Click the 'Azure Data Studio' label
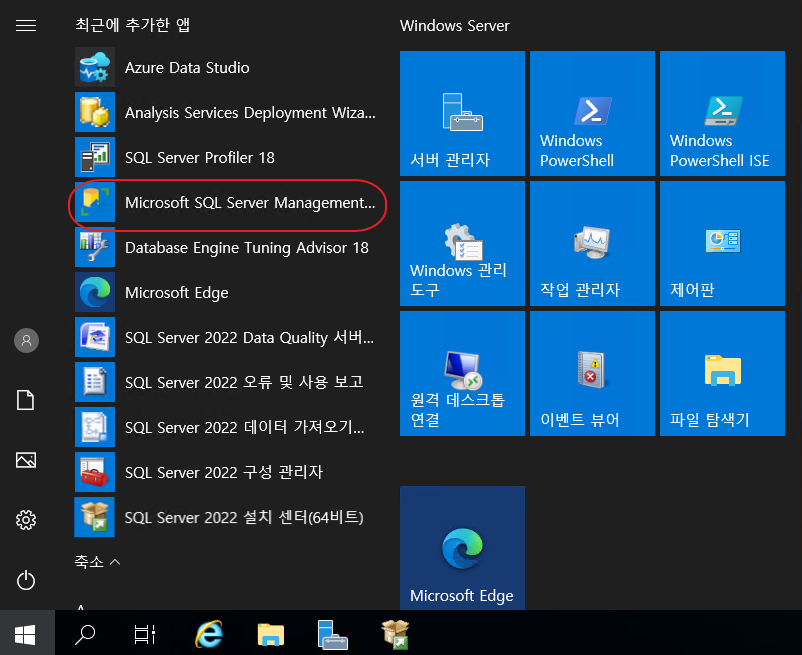This screenshot has width=802, height=655. pyautogui.click(x=187, y=67)
